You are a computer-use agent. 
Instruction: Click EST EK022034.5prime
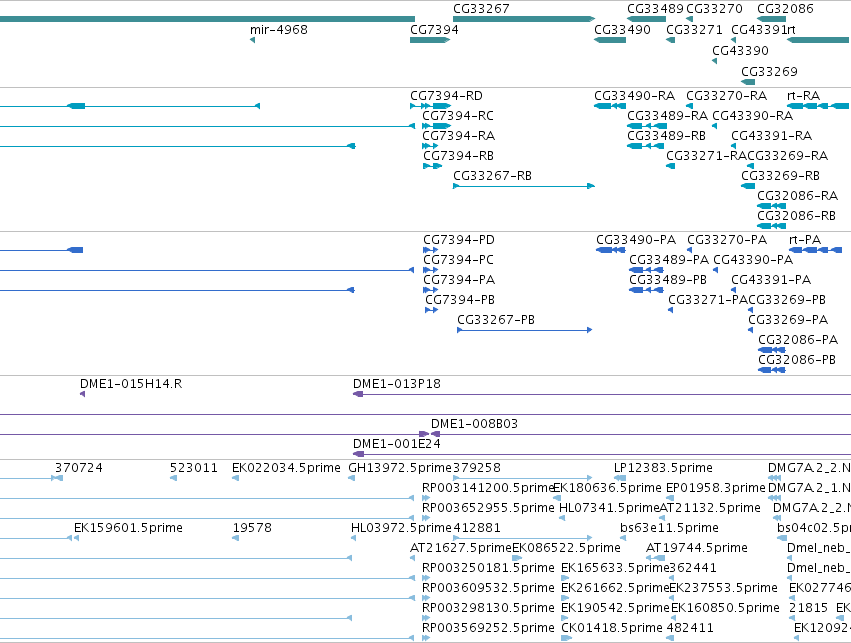point(286,468)
